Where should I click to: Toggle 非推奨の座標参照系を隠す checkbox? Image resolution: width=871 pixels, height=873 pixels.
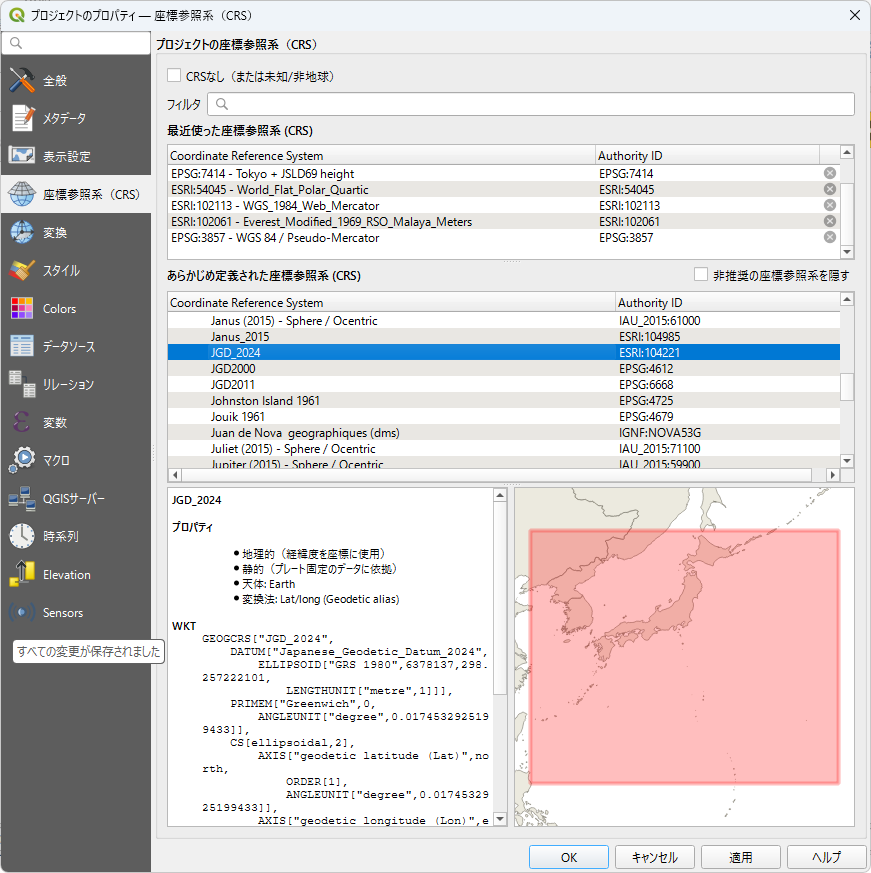click(x=701, y=274)
